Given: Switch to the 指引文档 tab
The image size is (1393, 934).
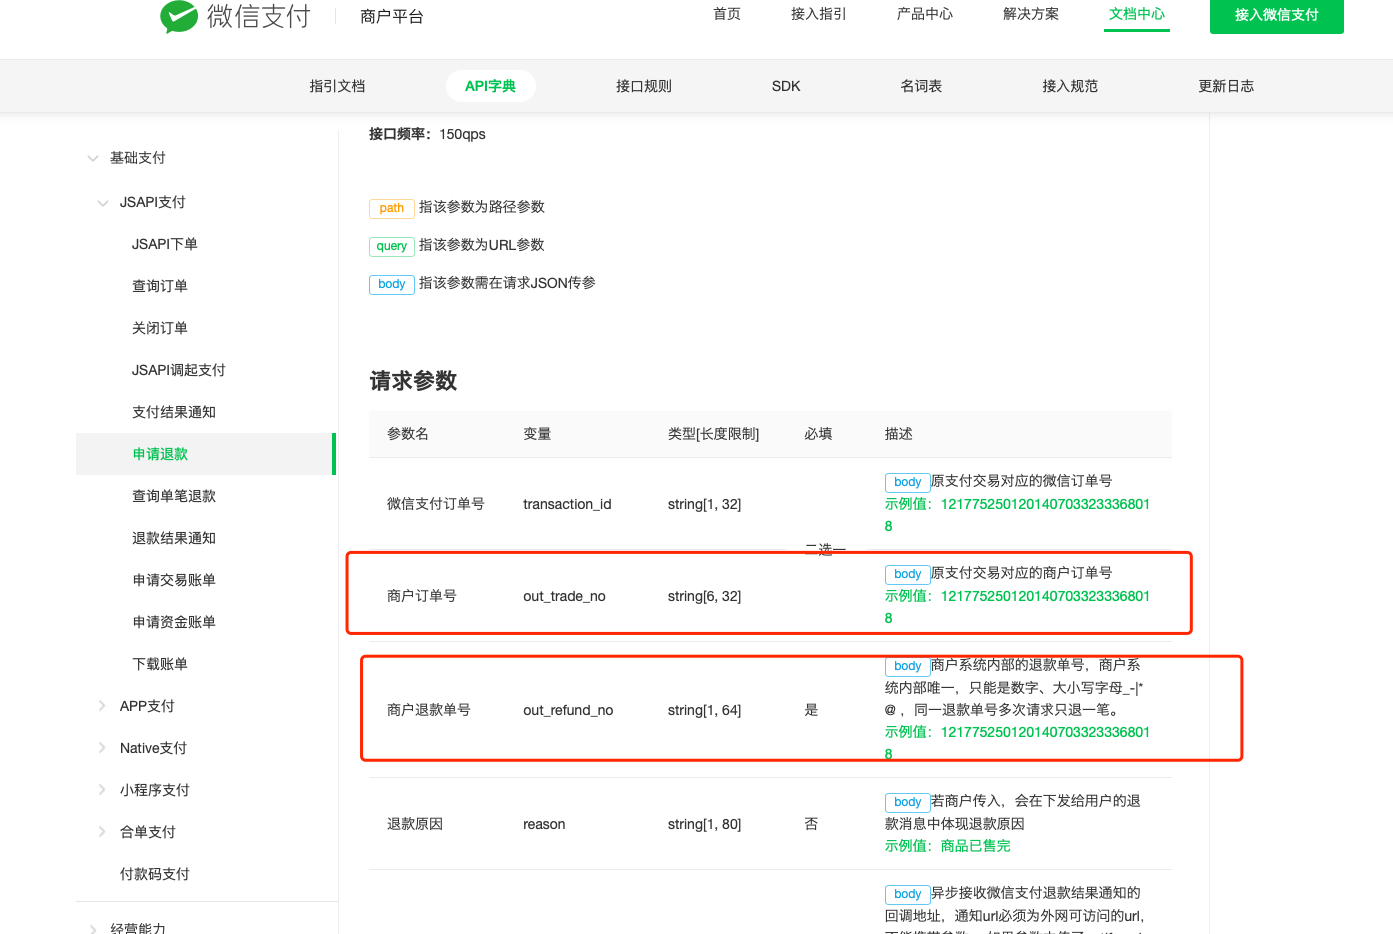Looking at the screenshot, I should tap(337, 86).
